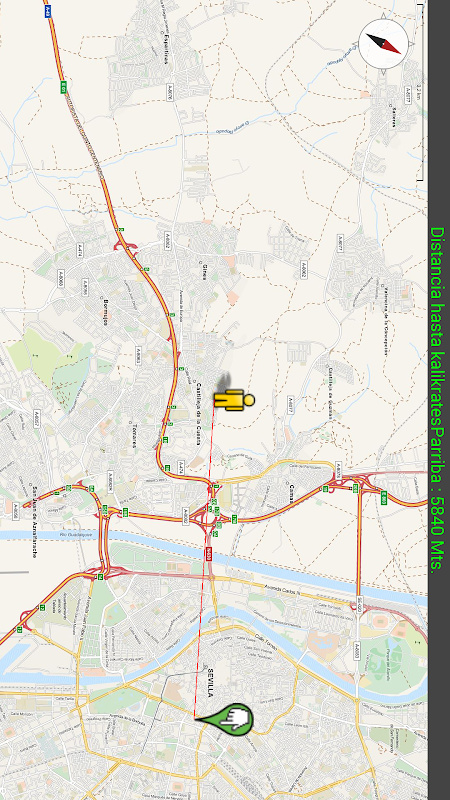
Task: Tap the Camas town label
Action: point(293,493)
